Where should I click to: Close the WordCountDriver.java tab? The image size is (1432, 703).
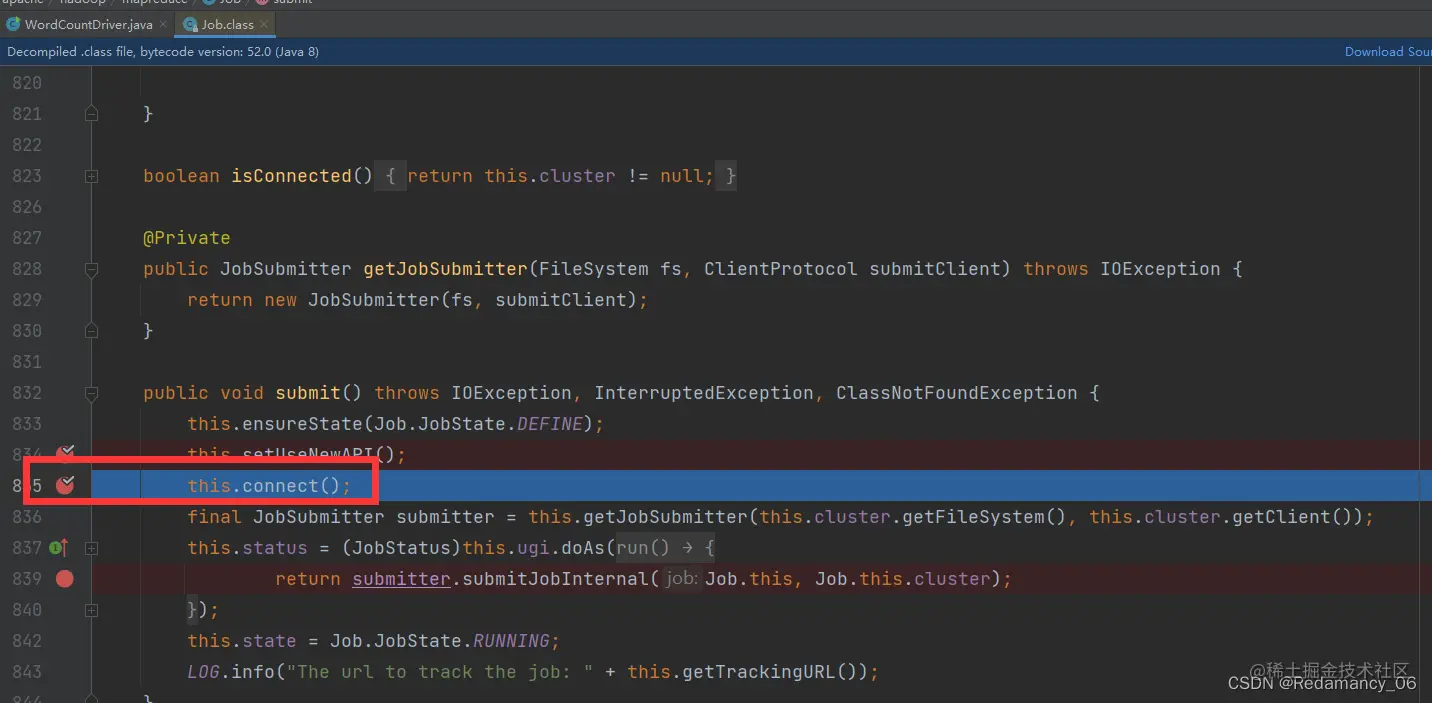pos(163,24)
